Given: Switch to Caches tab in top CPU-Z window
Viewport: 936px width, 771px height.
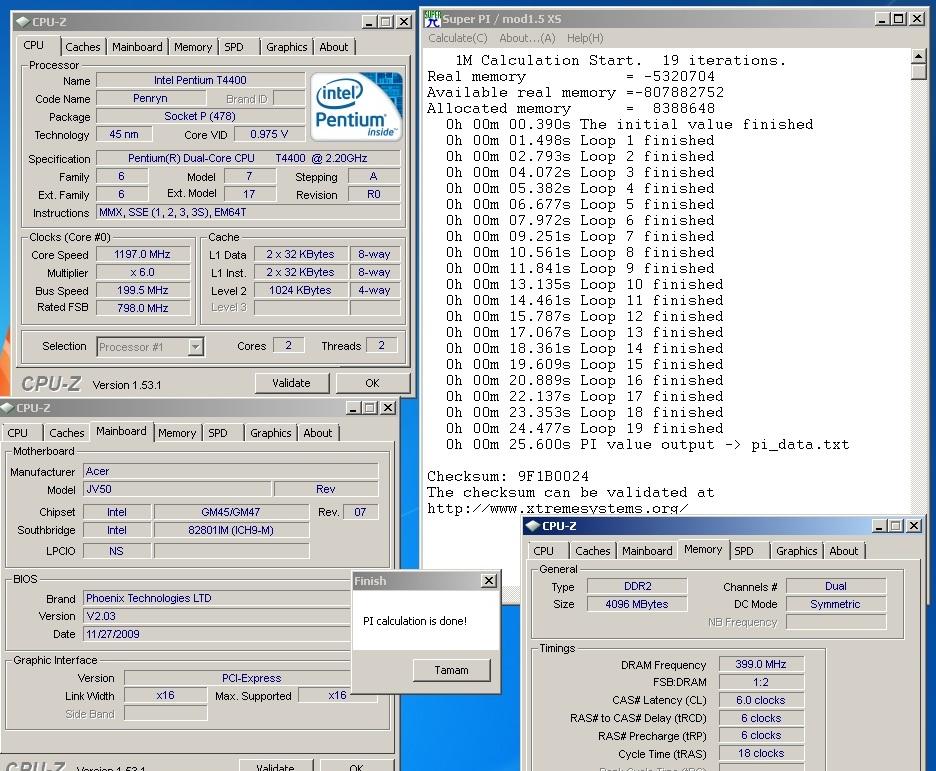Looking at the screenshot, I should [x=82, y=47].
